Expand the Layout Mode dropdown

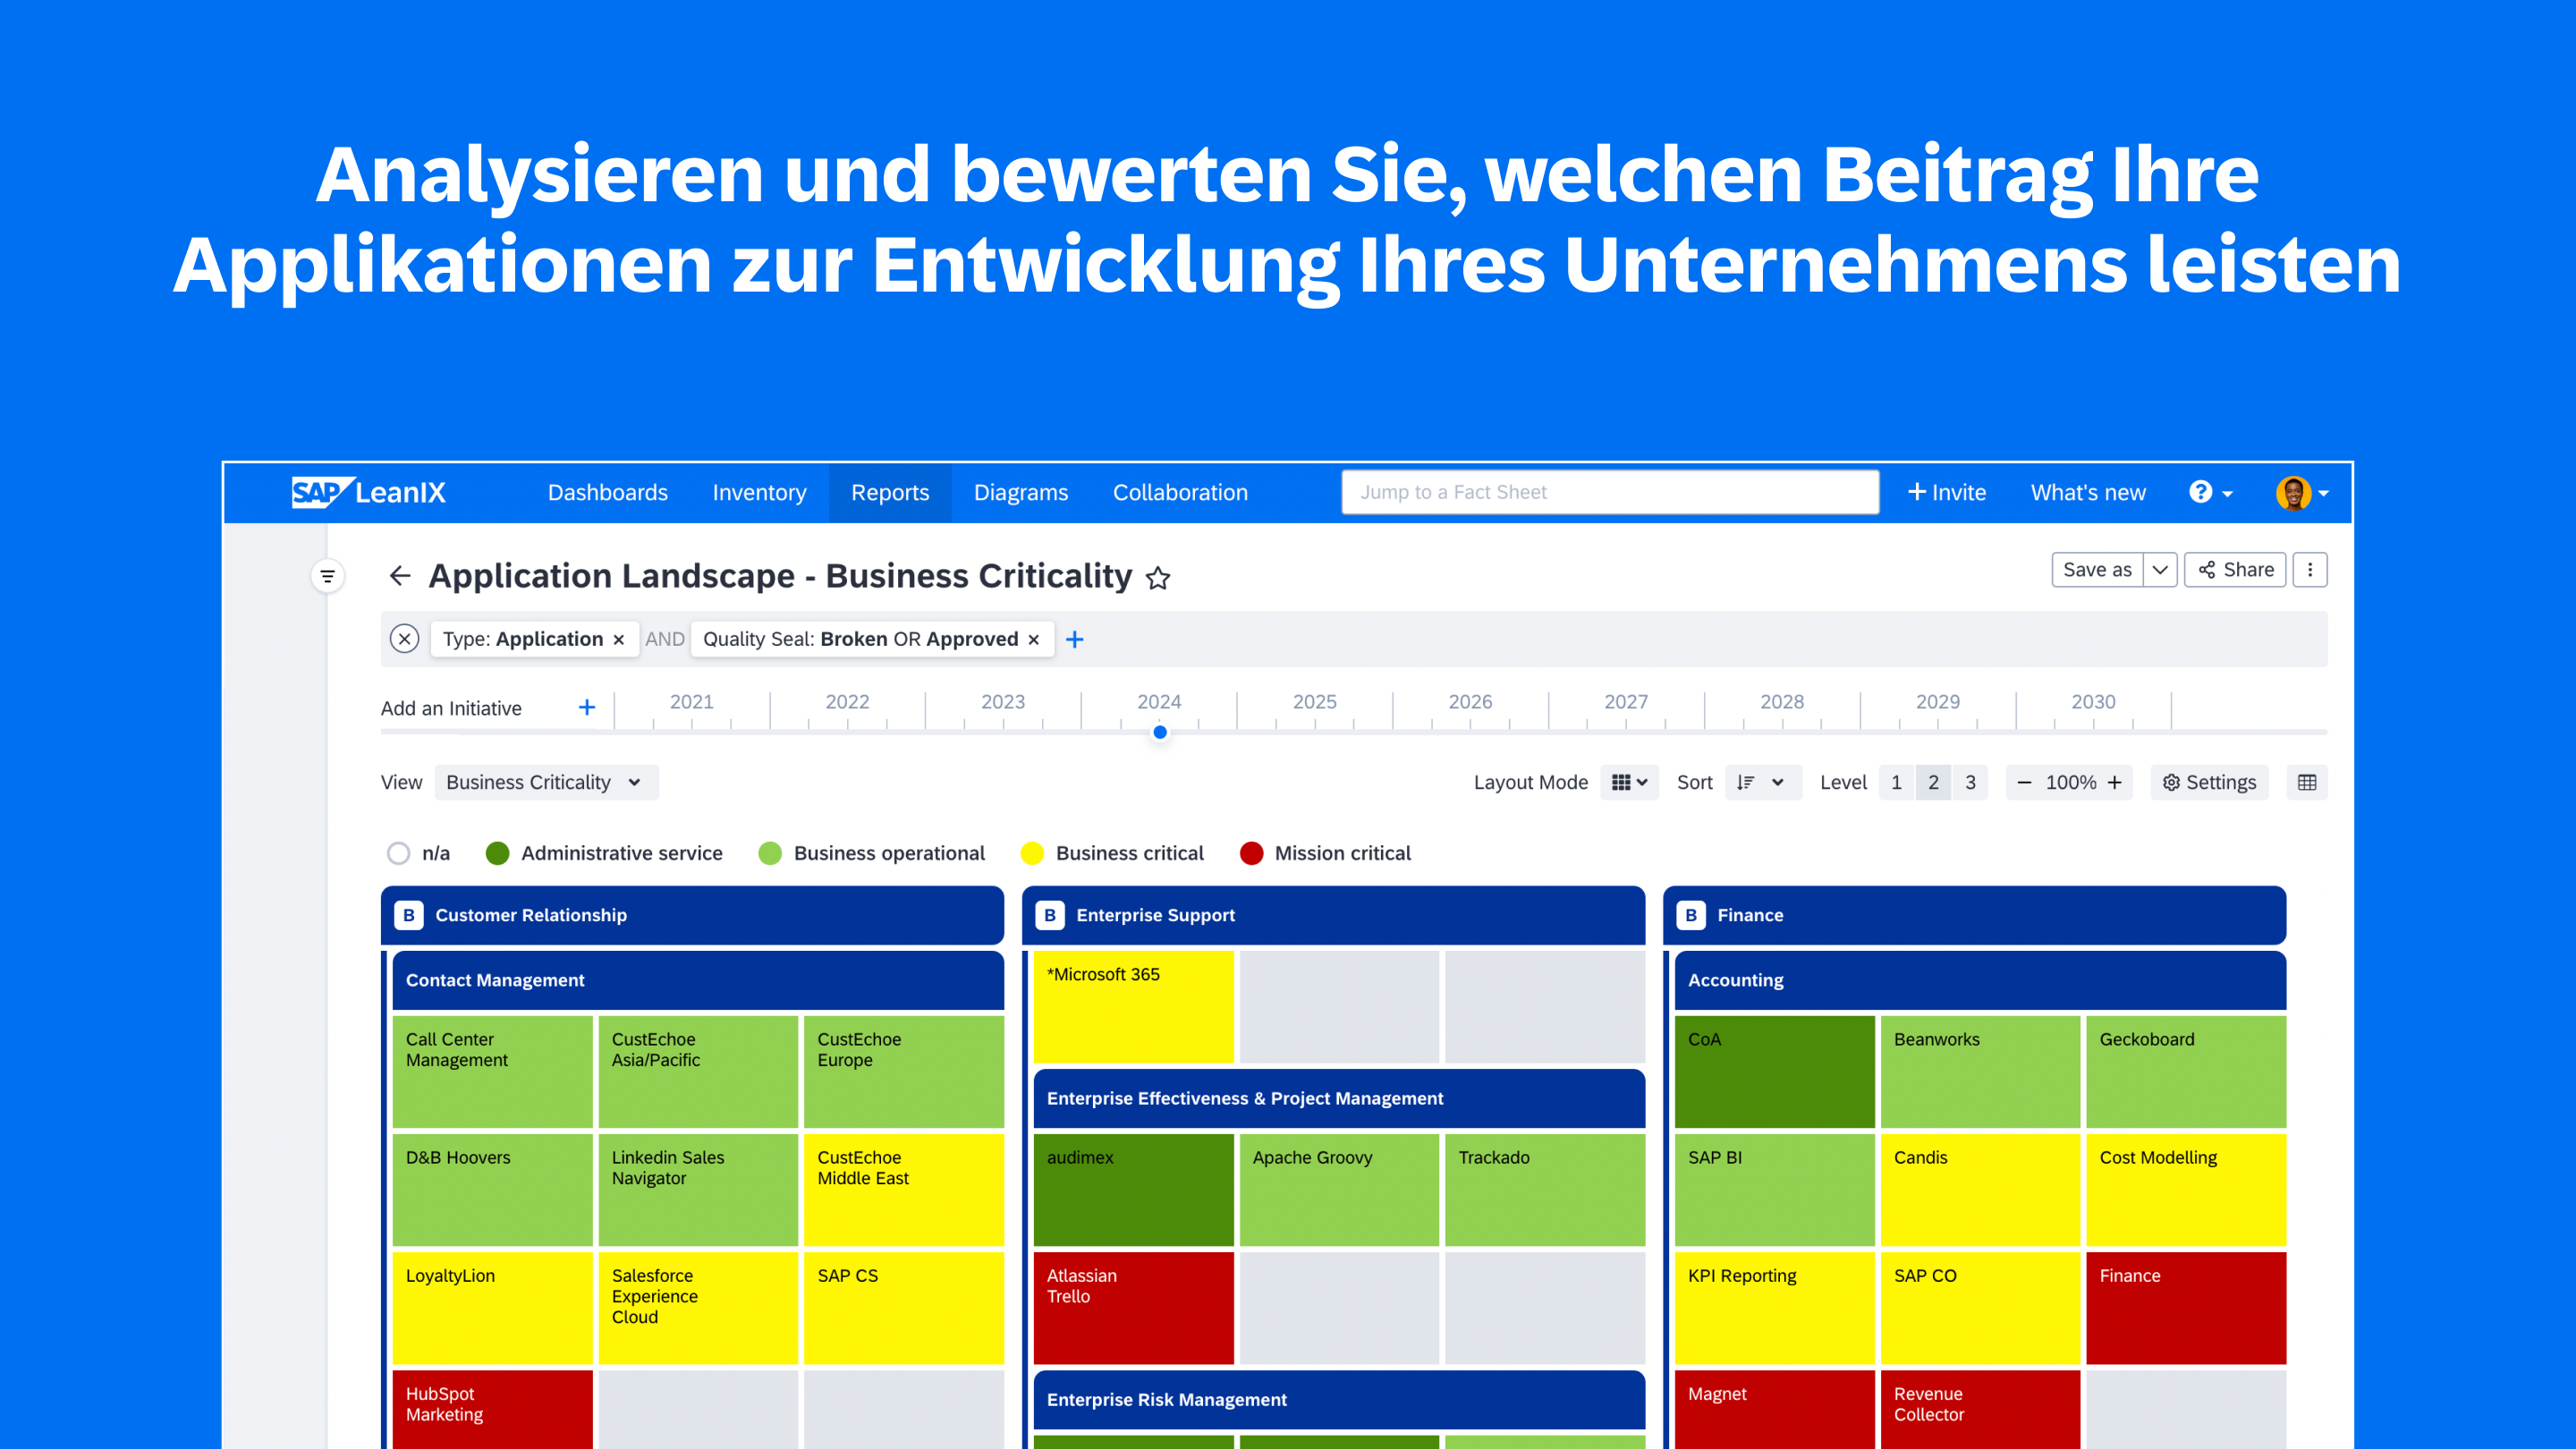1629,782
